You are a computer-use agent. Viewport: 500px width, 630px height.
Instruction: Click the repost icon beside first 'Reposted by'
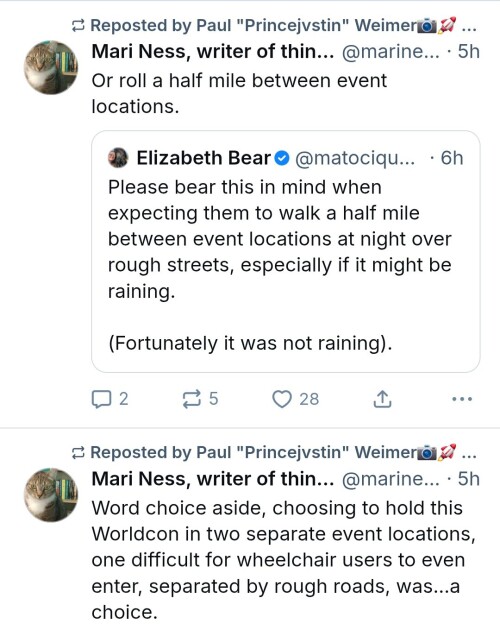coord(78,26)
